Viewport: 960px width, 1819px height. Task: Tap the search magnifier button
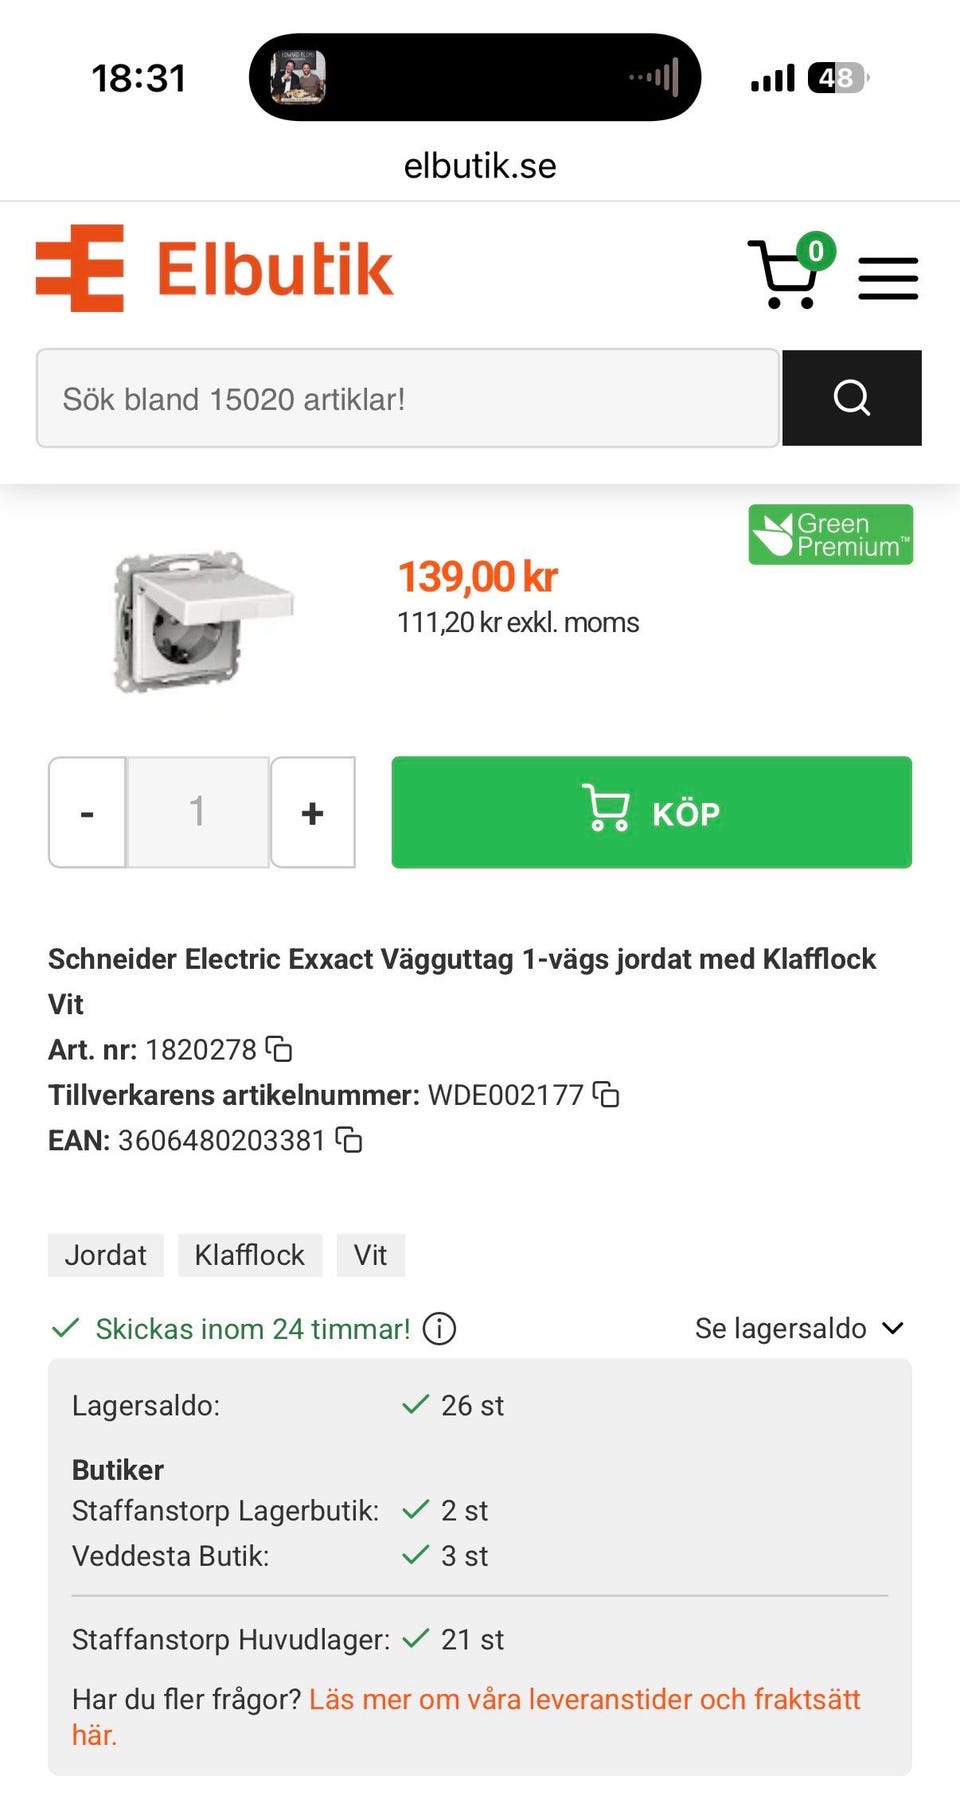coord(851,398)
